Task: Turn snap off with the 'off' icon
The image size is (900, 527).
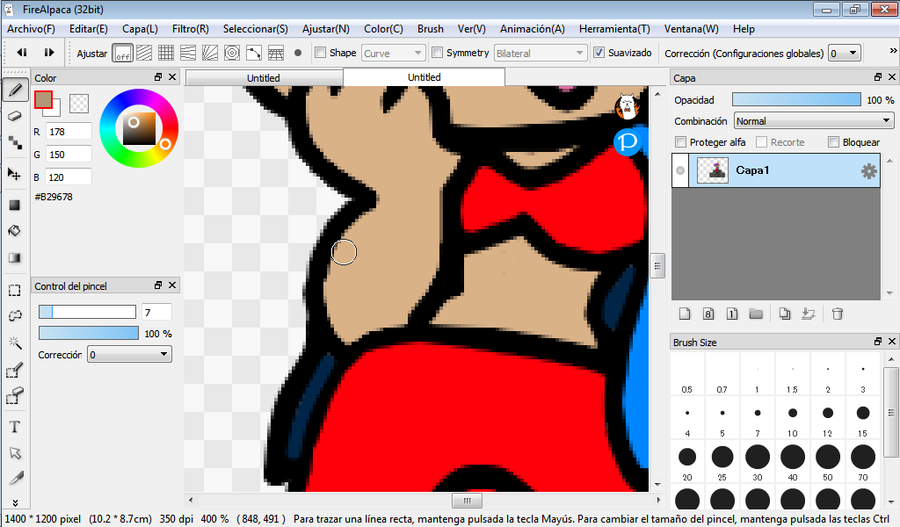Action: point(122,53)
